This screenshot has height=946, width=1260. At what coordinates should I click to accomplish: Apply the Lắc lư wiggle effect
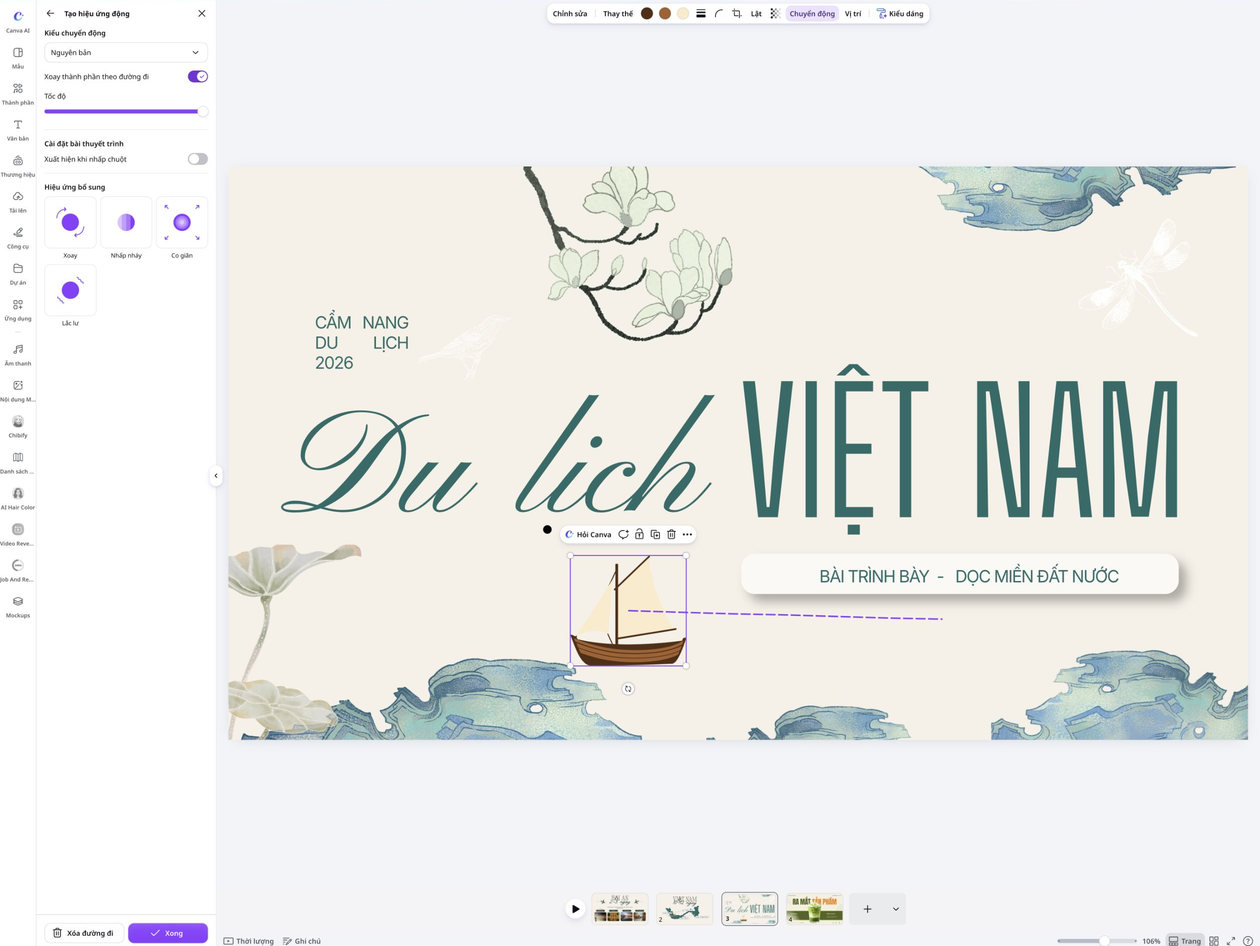point(70,290)
